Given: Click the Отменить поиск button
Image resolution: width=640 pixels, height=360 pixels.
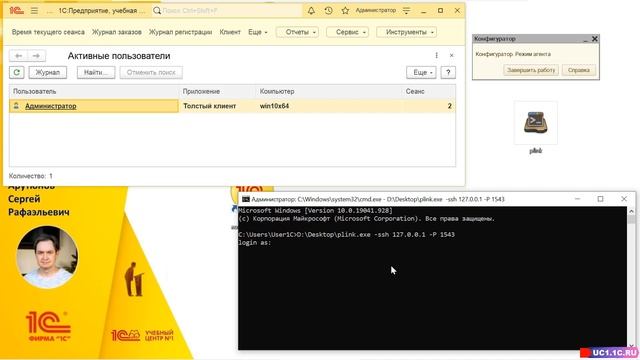Looking at the screenshot, I should pos(151,72).
